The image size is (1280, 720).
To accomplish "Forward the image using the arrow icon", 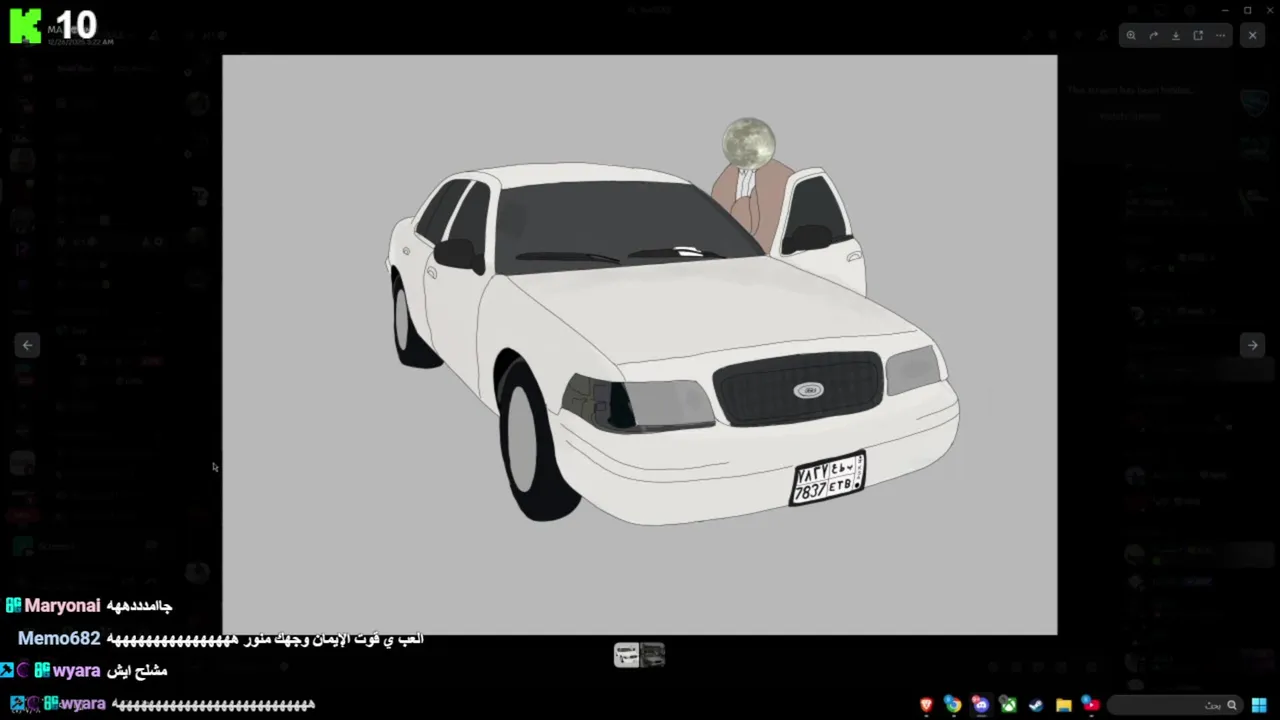I will (x=1153, y=35).
